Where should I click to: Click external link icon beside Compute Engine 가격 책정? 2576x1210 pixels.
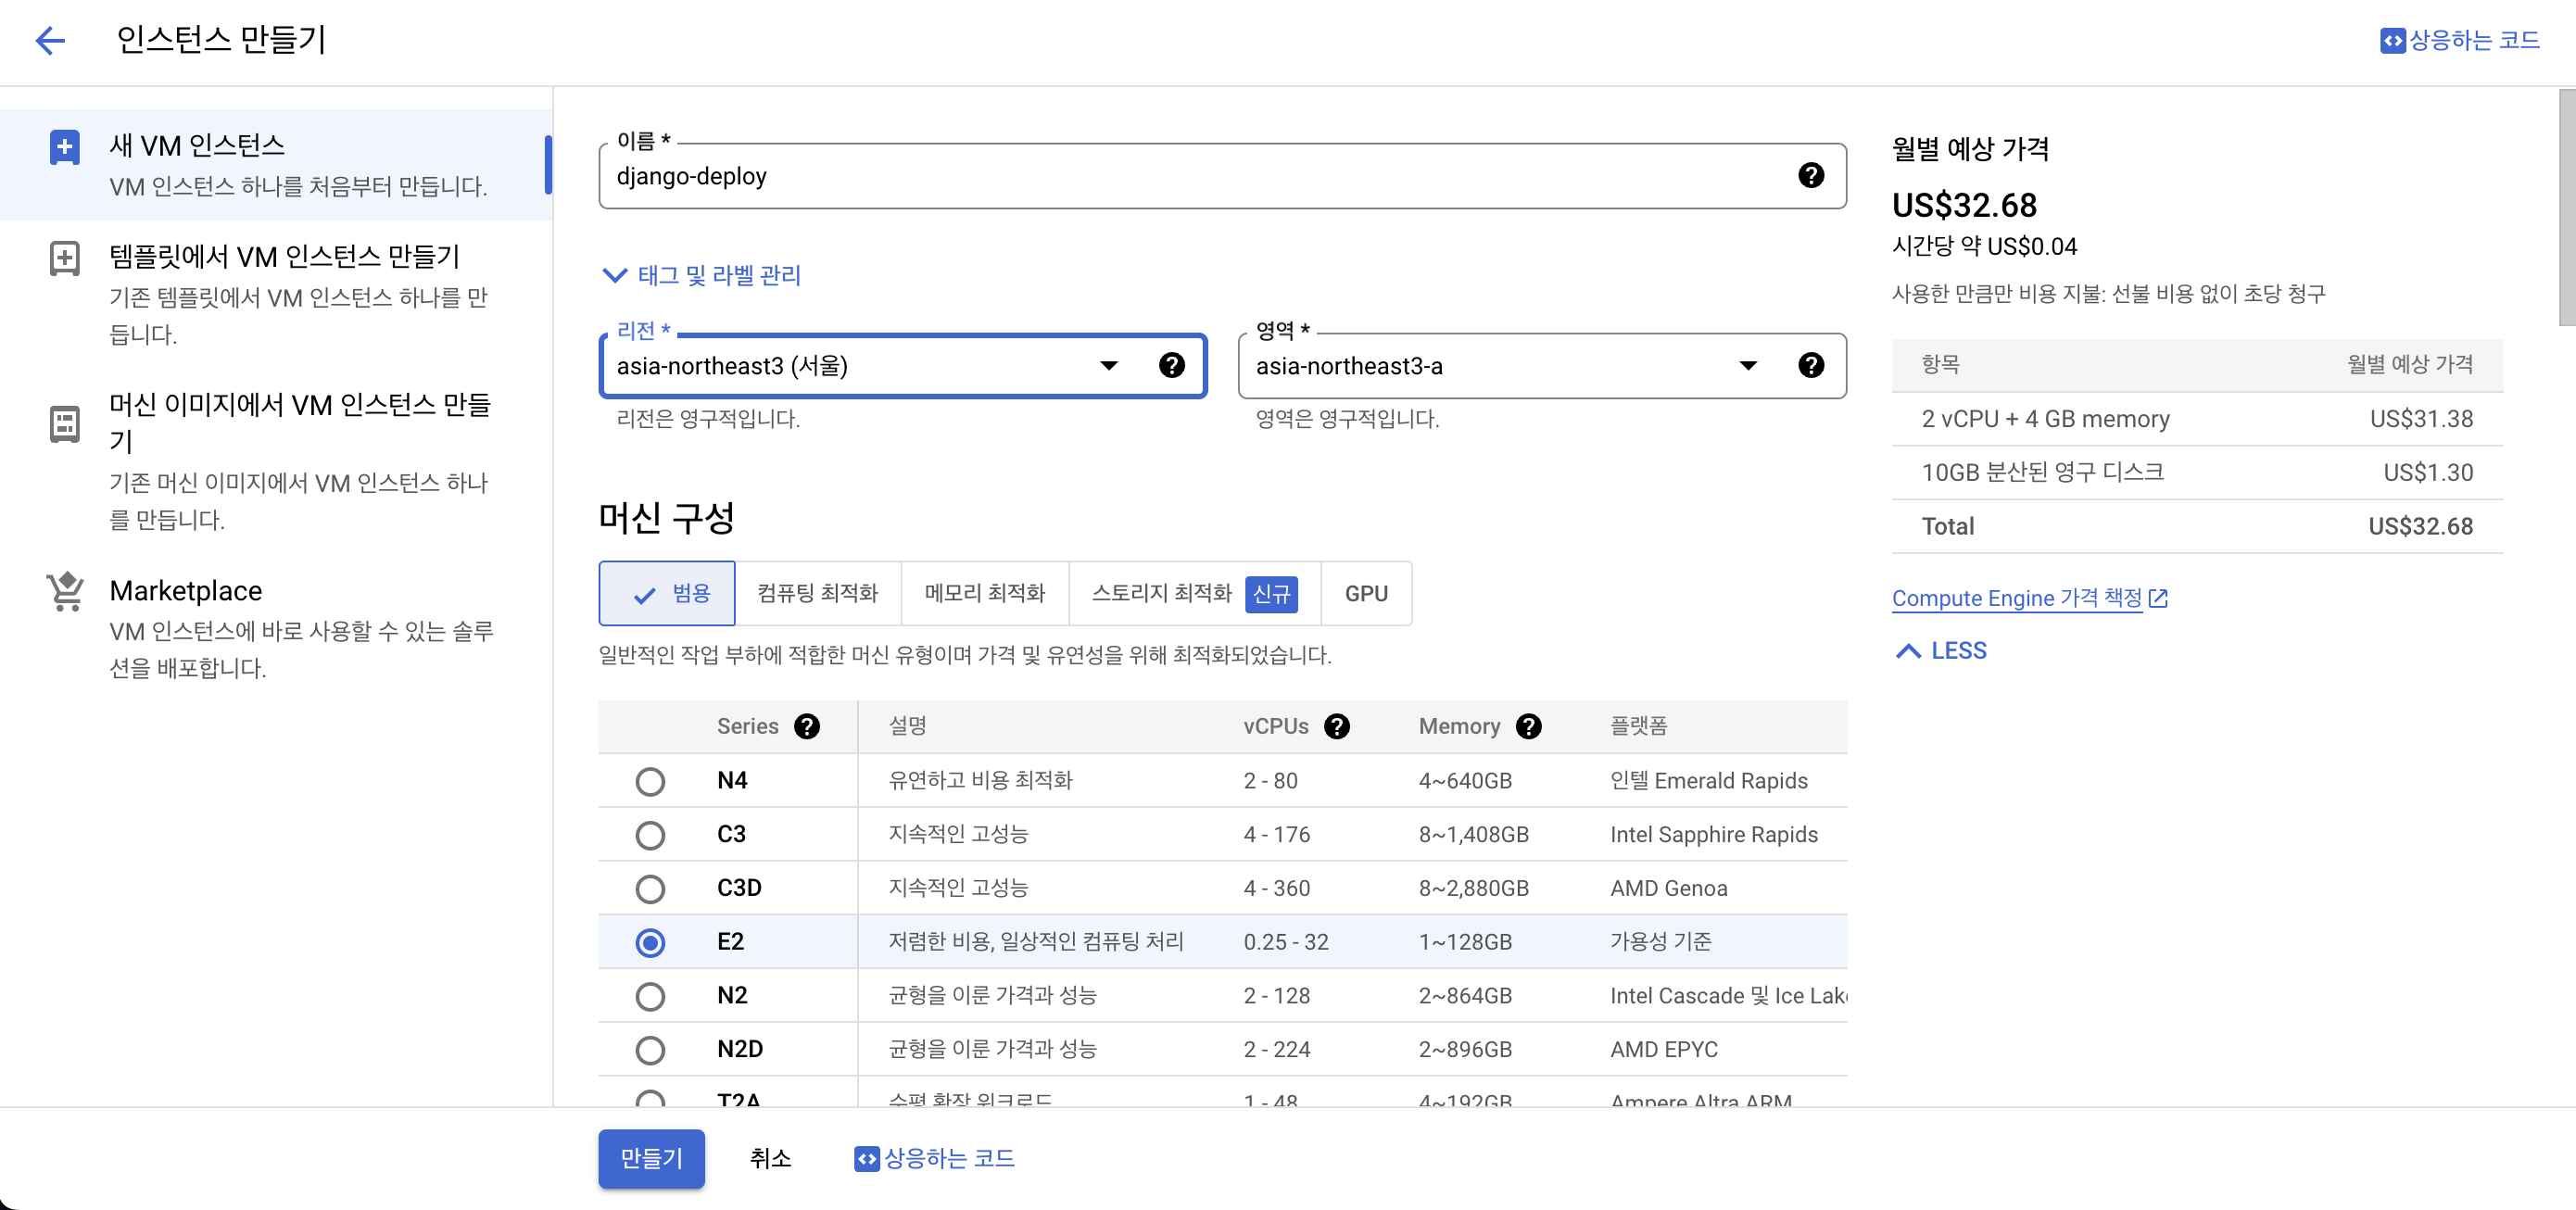tap(2158, 598)
